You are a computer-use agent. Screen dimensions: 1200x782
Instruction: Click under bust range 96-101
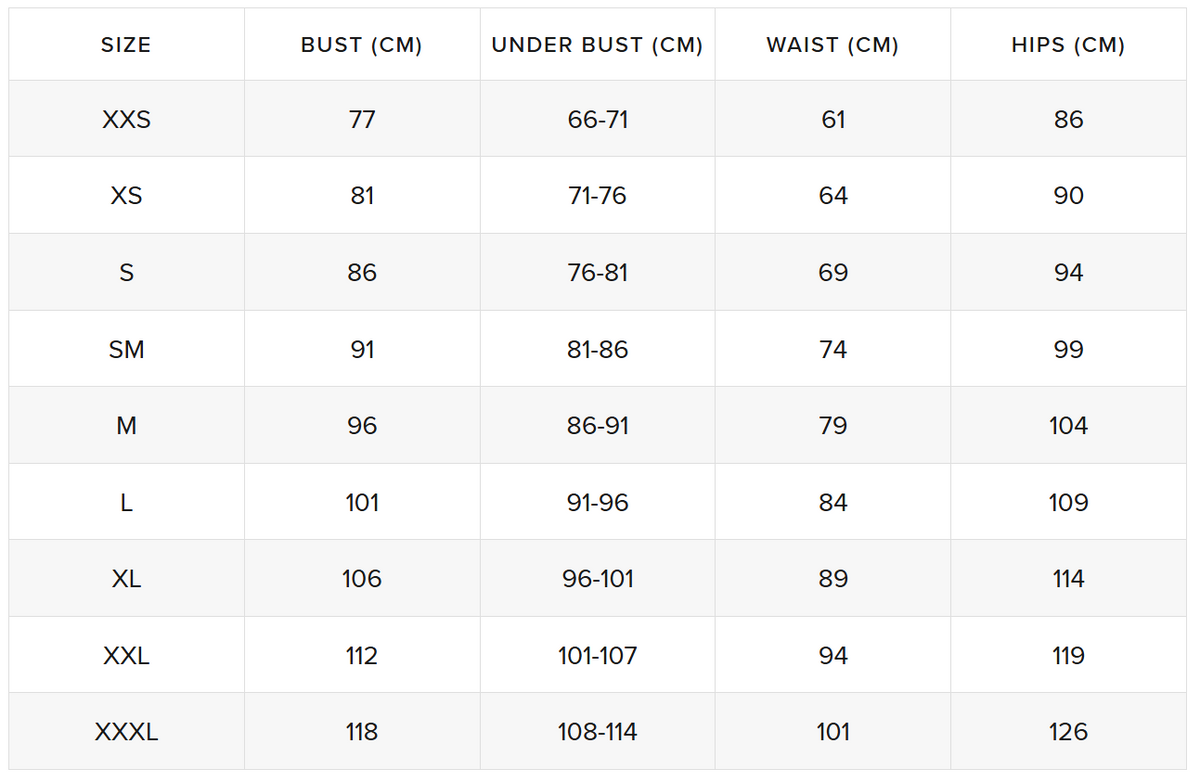[597, 579]
